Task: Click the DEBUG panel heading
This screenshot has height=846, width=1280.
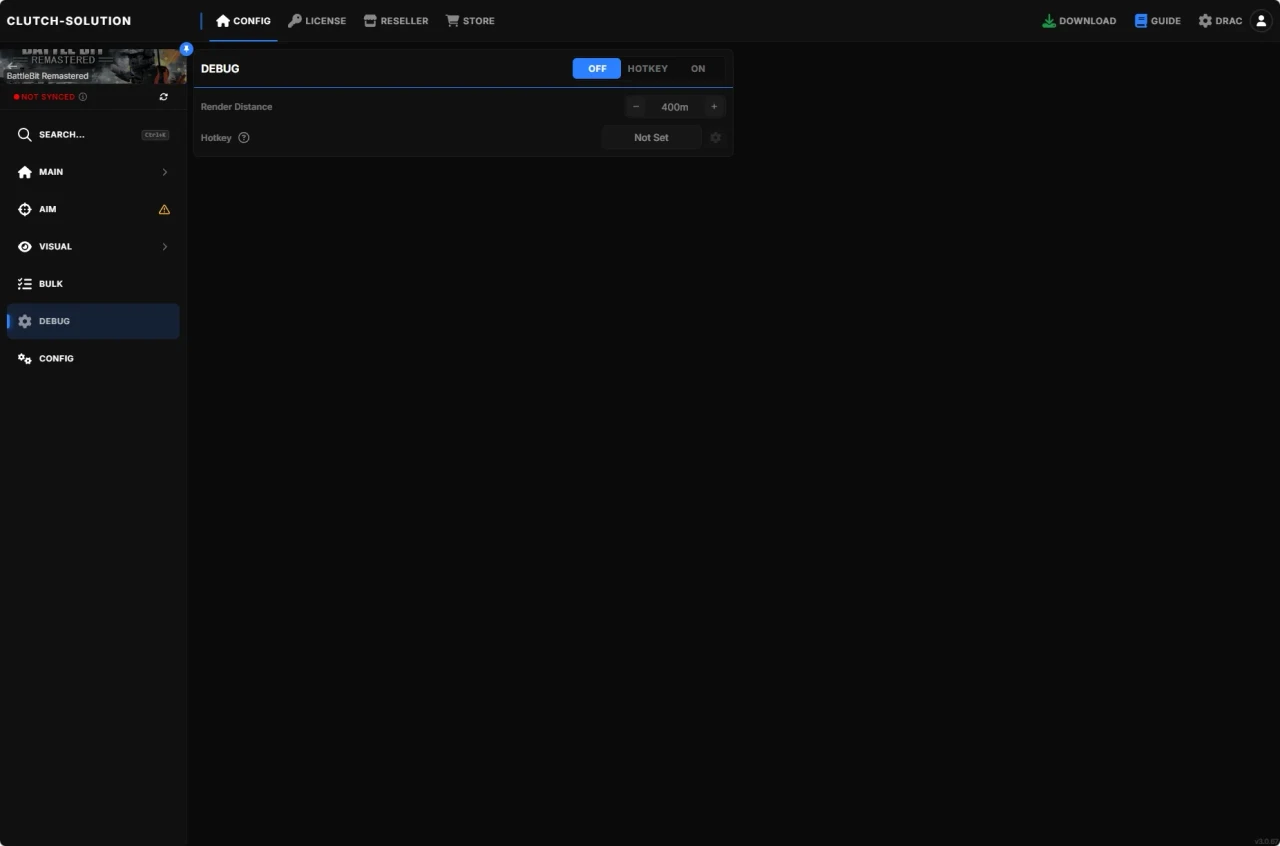Action: [x=220, y=68]
